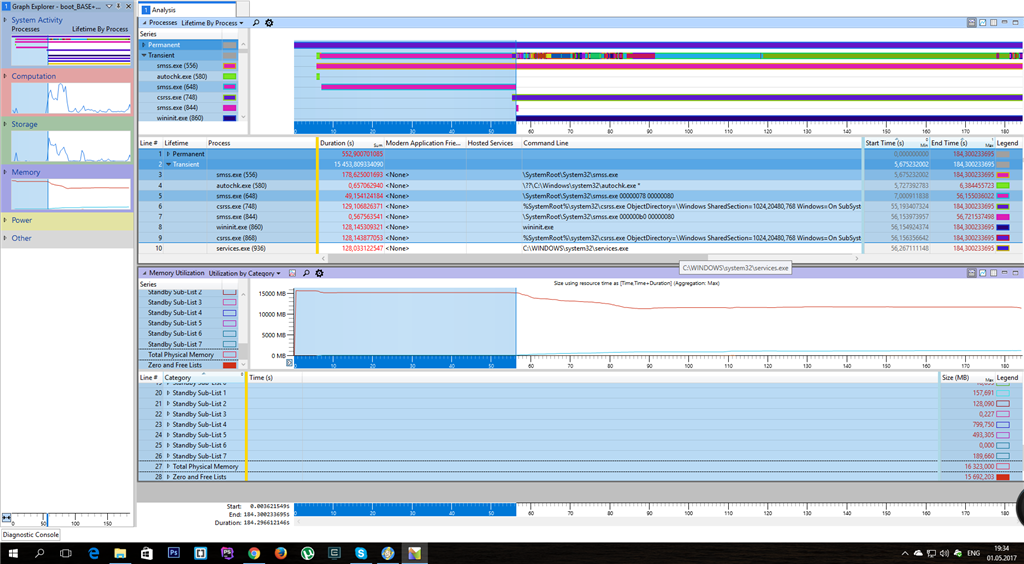Select the autochk.exe (580) table row
Viewport: 1024px width, 564px height.
pyautogui.click(x=579, y=185)
